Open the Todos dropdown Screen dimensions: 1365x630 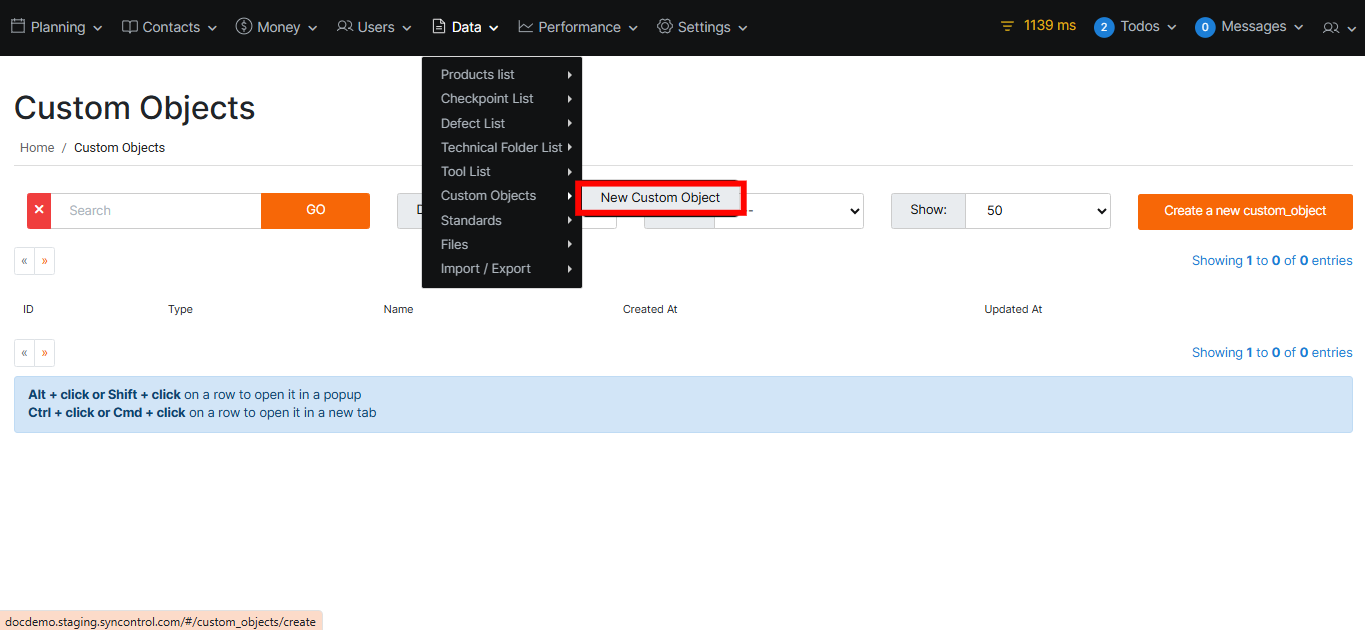pos(1135,27)
